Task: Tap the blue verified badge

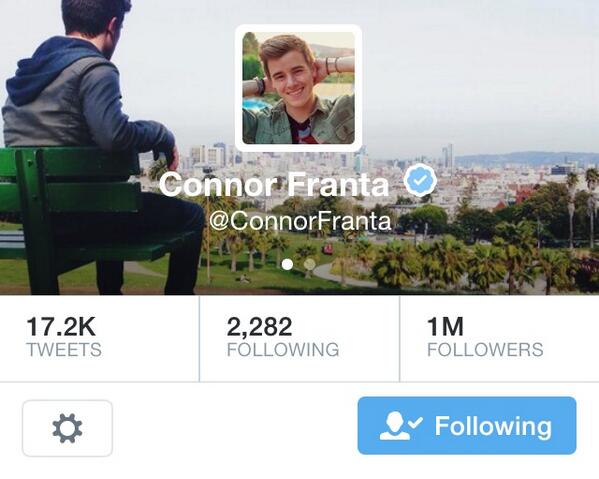Action: (420, 180)
